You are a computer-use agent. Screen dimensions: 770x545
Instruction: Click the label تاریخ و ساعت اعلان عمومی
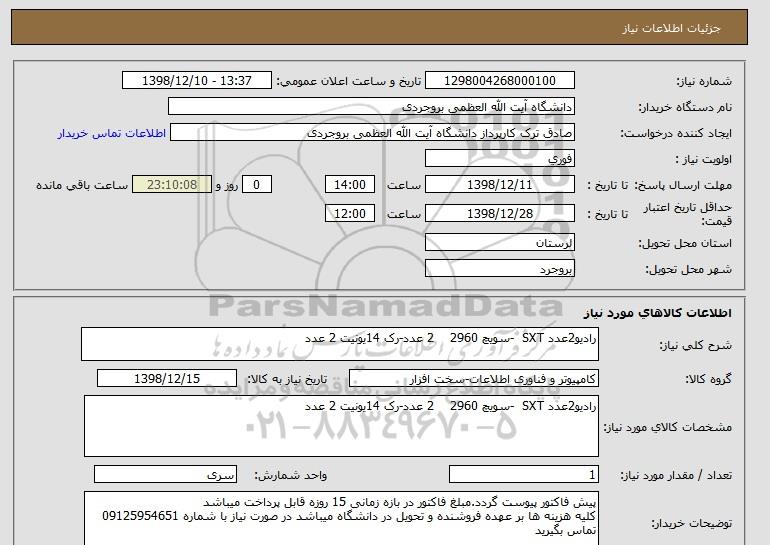click(349, 81)
